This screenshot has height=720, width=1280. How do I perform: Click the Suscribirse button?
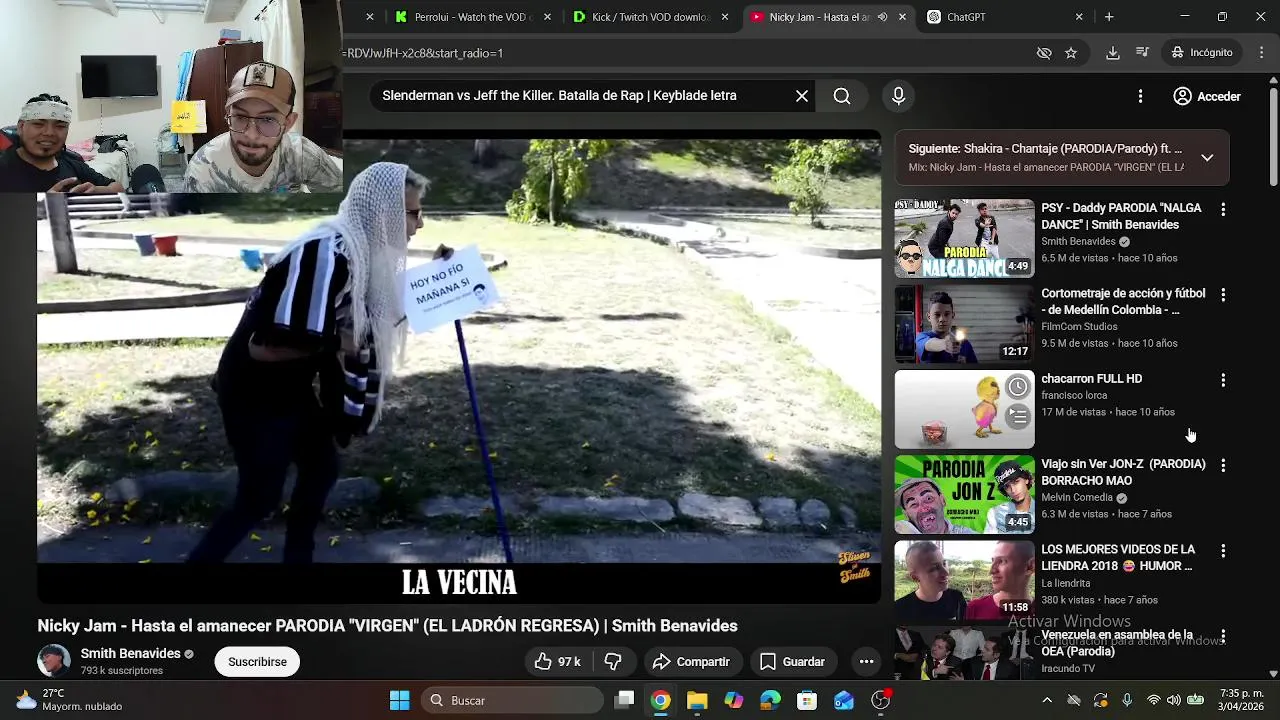(x=257, y=662)
